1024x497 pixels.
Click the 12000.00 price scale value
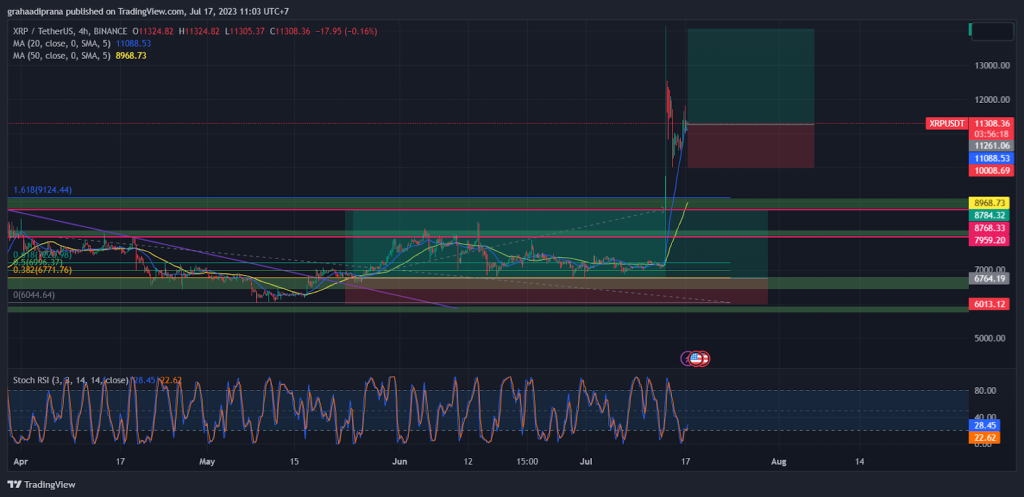991,99
